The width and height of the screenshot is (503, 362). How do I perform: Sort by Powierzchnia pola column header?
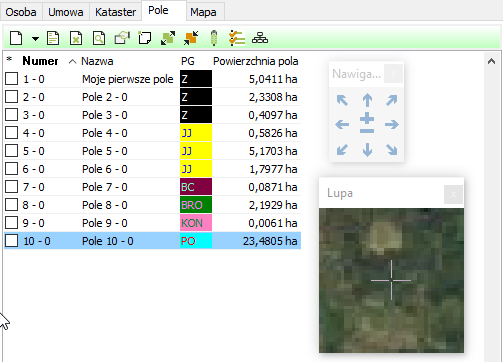click(256, 61)
